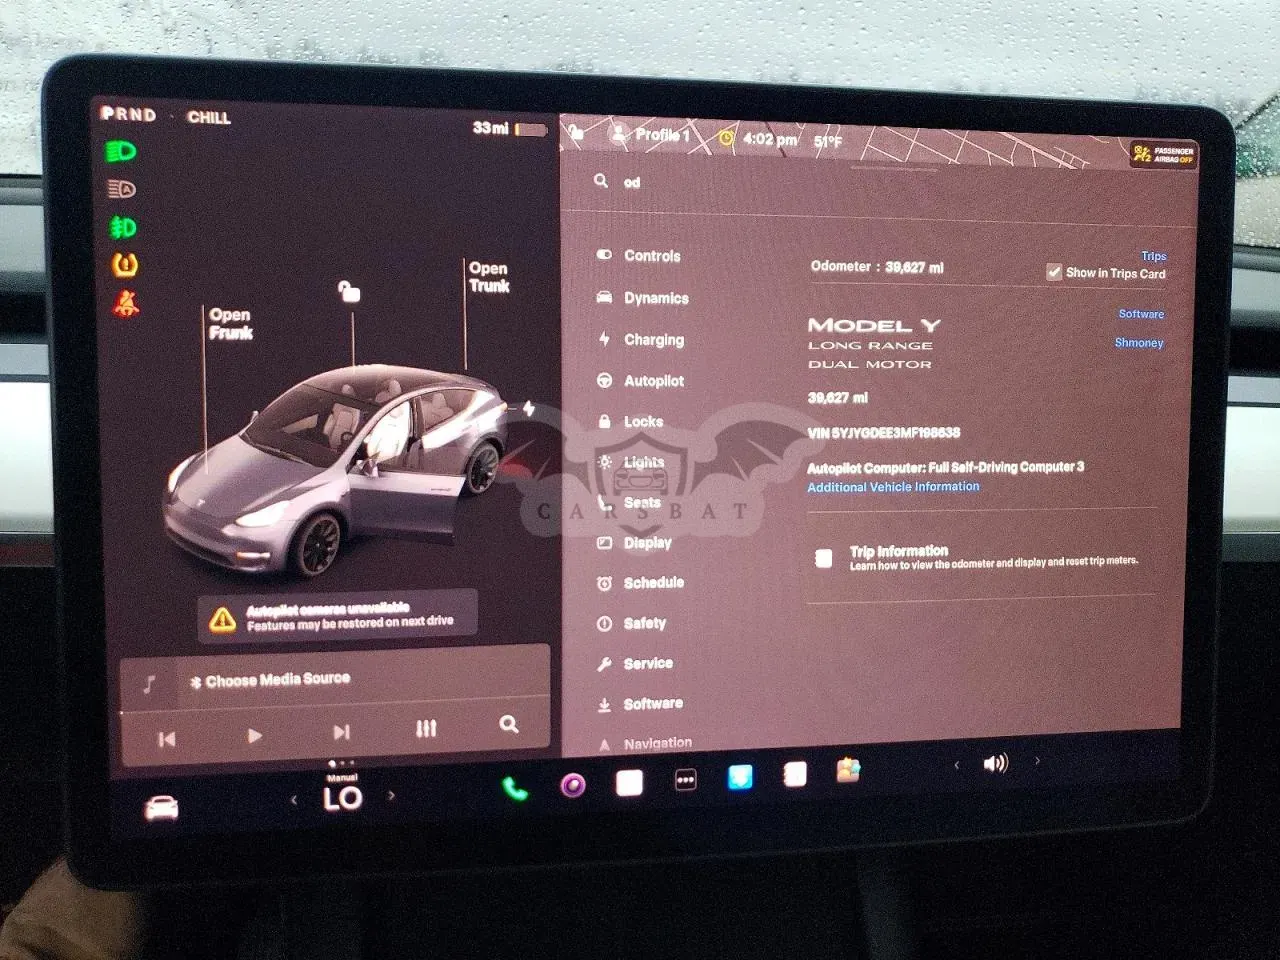Open the Safety menu
This screenshot has height=960, width=1280.
pos(631,623)
